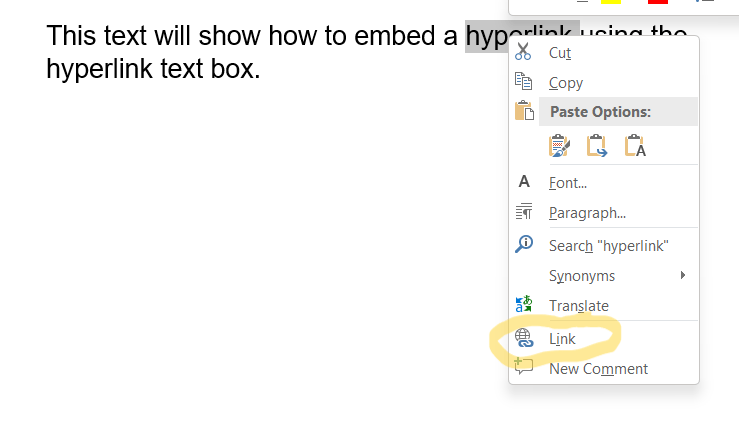The height and width of the screenshot is (425, 739).
Task: Open the Font... dialog entry
Action: click(x=567, y=183)
